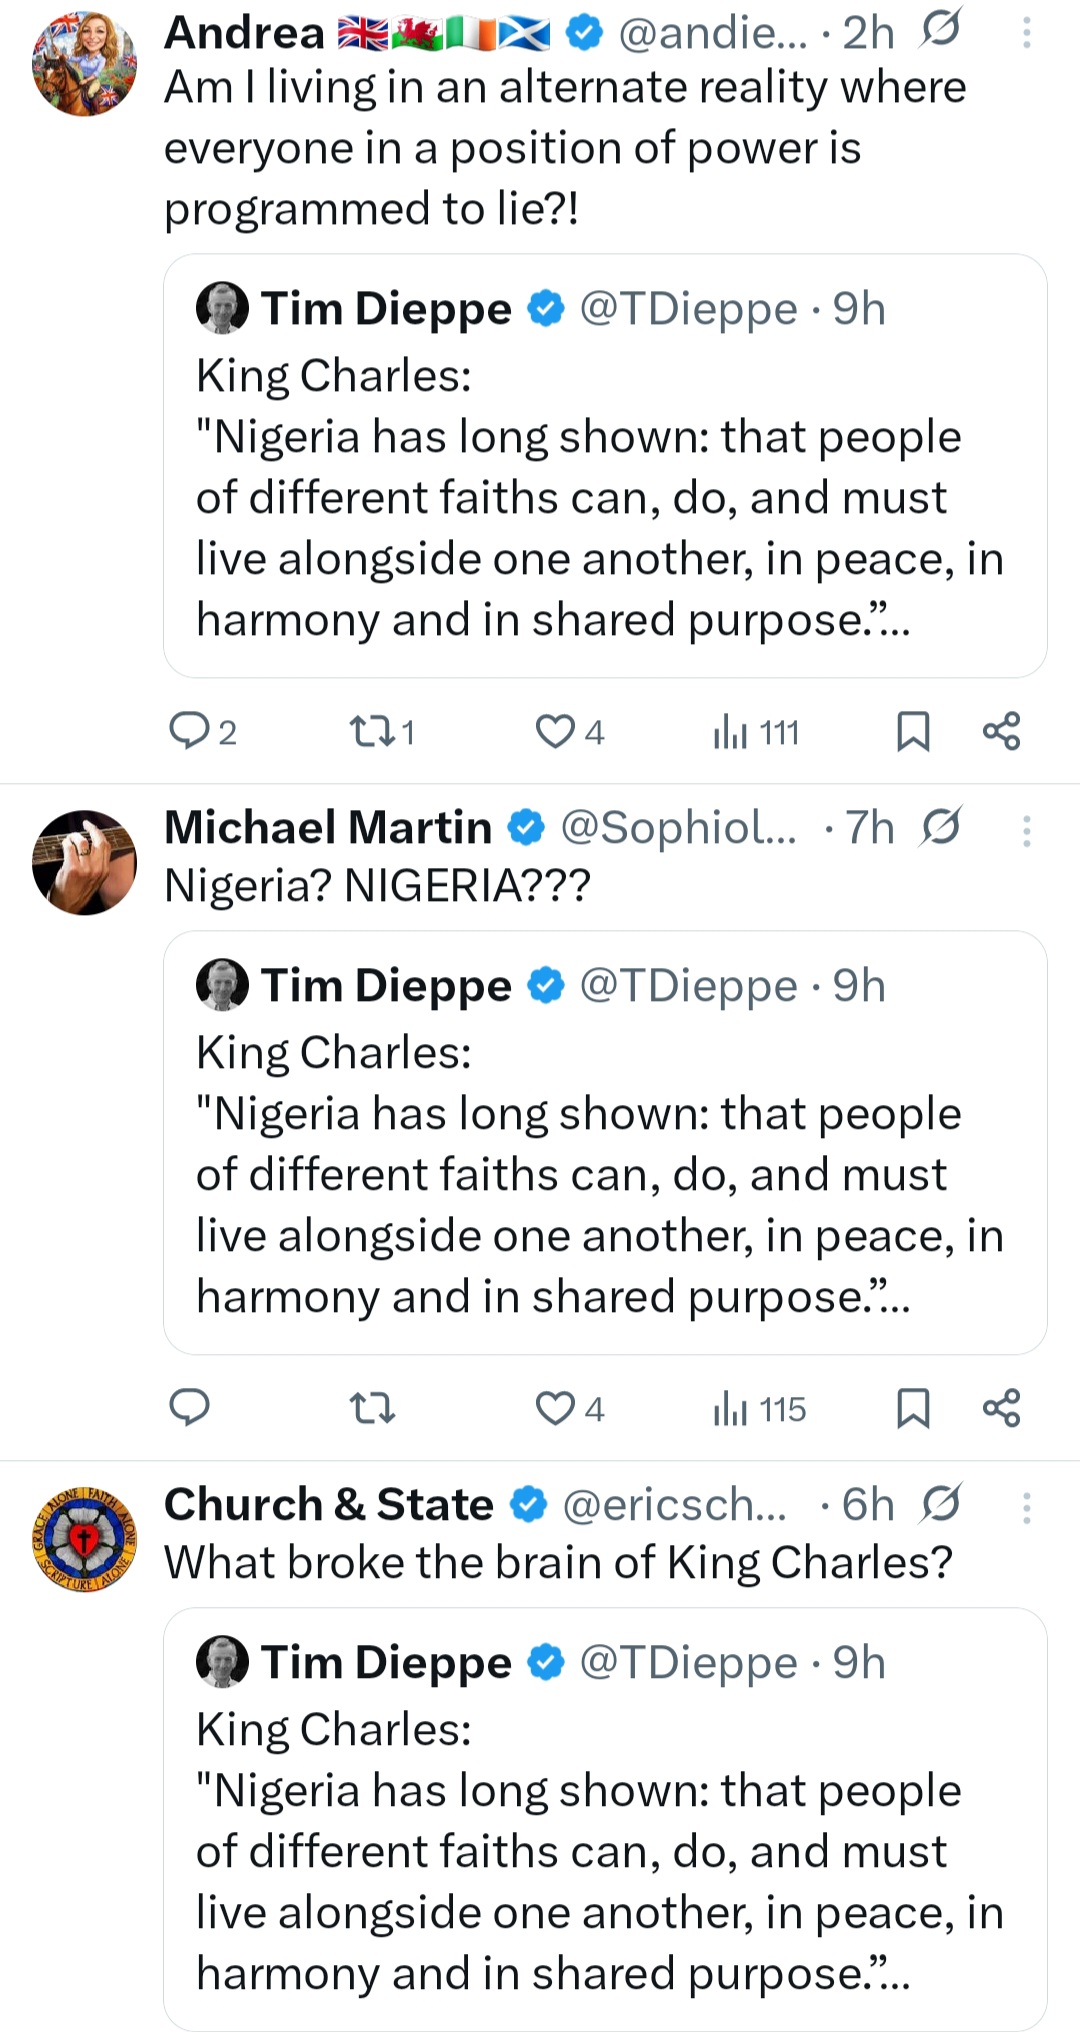Open Church & State avatar
Screen dimensions: 1080x2032
84,1539
